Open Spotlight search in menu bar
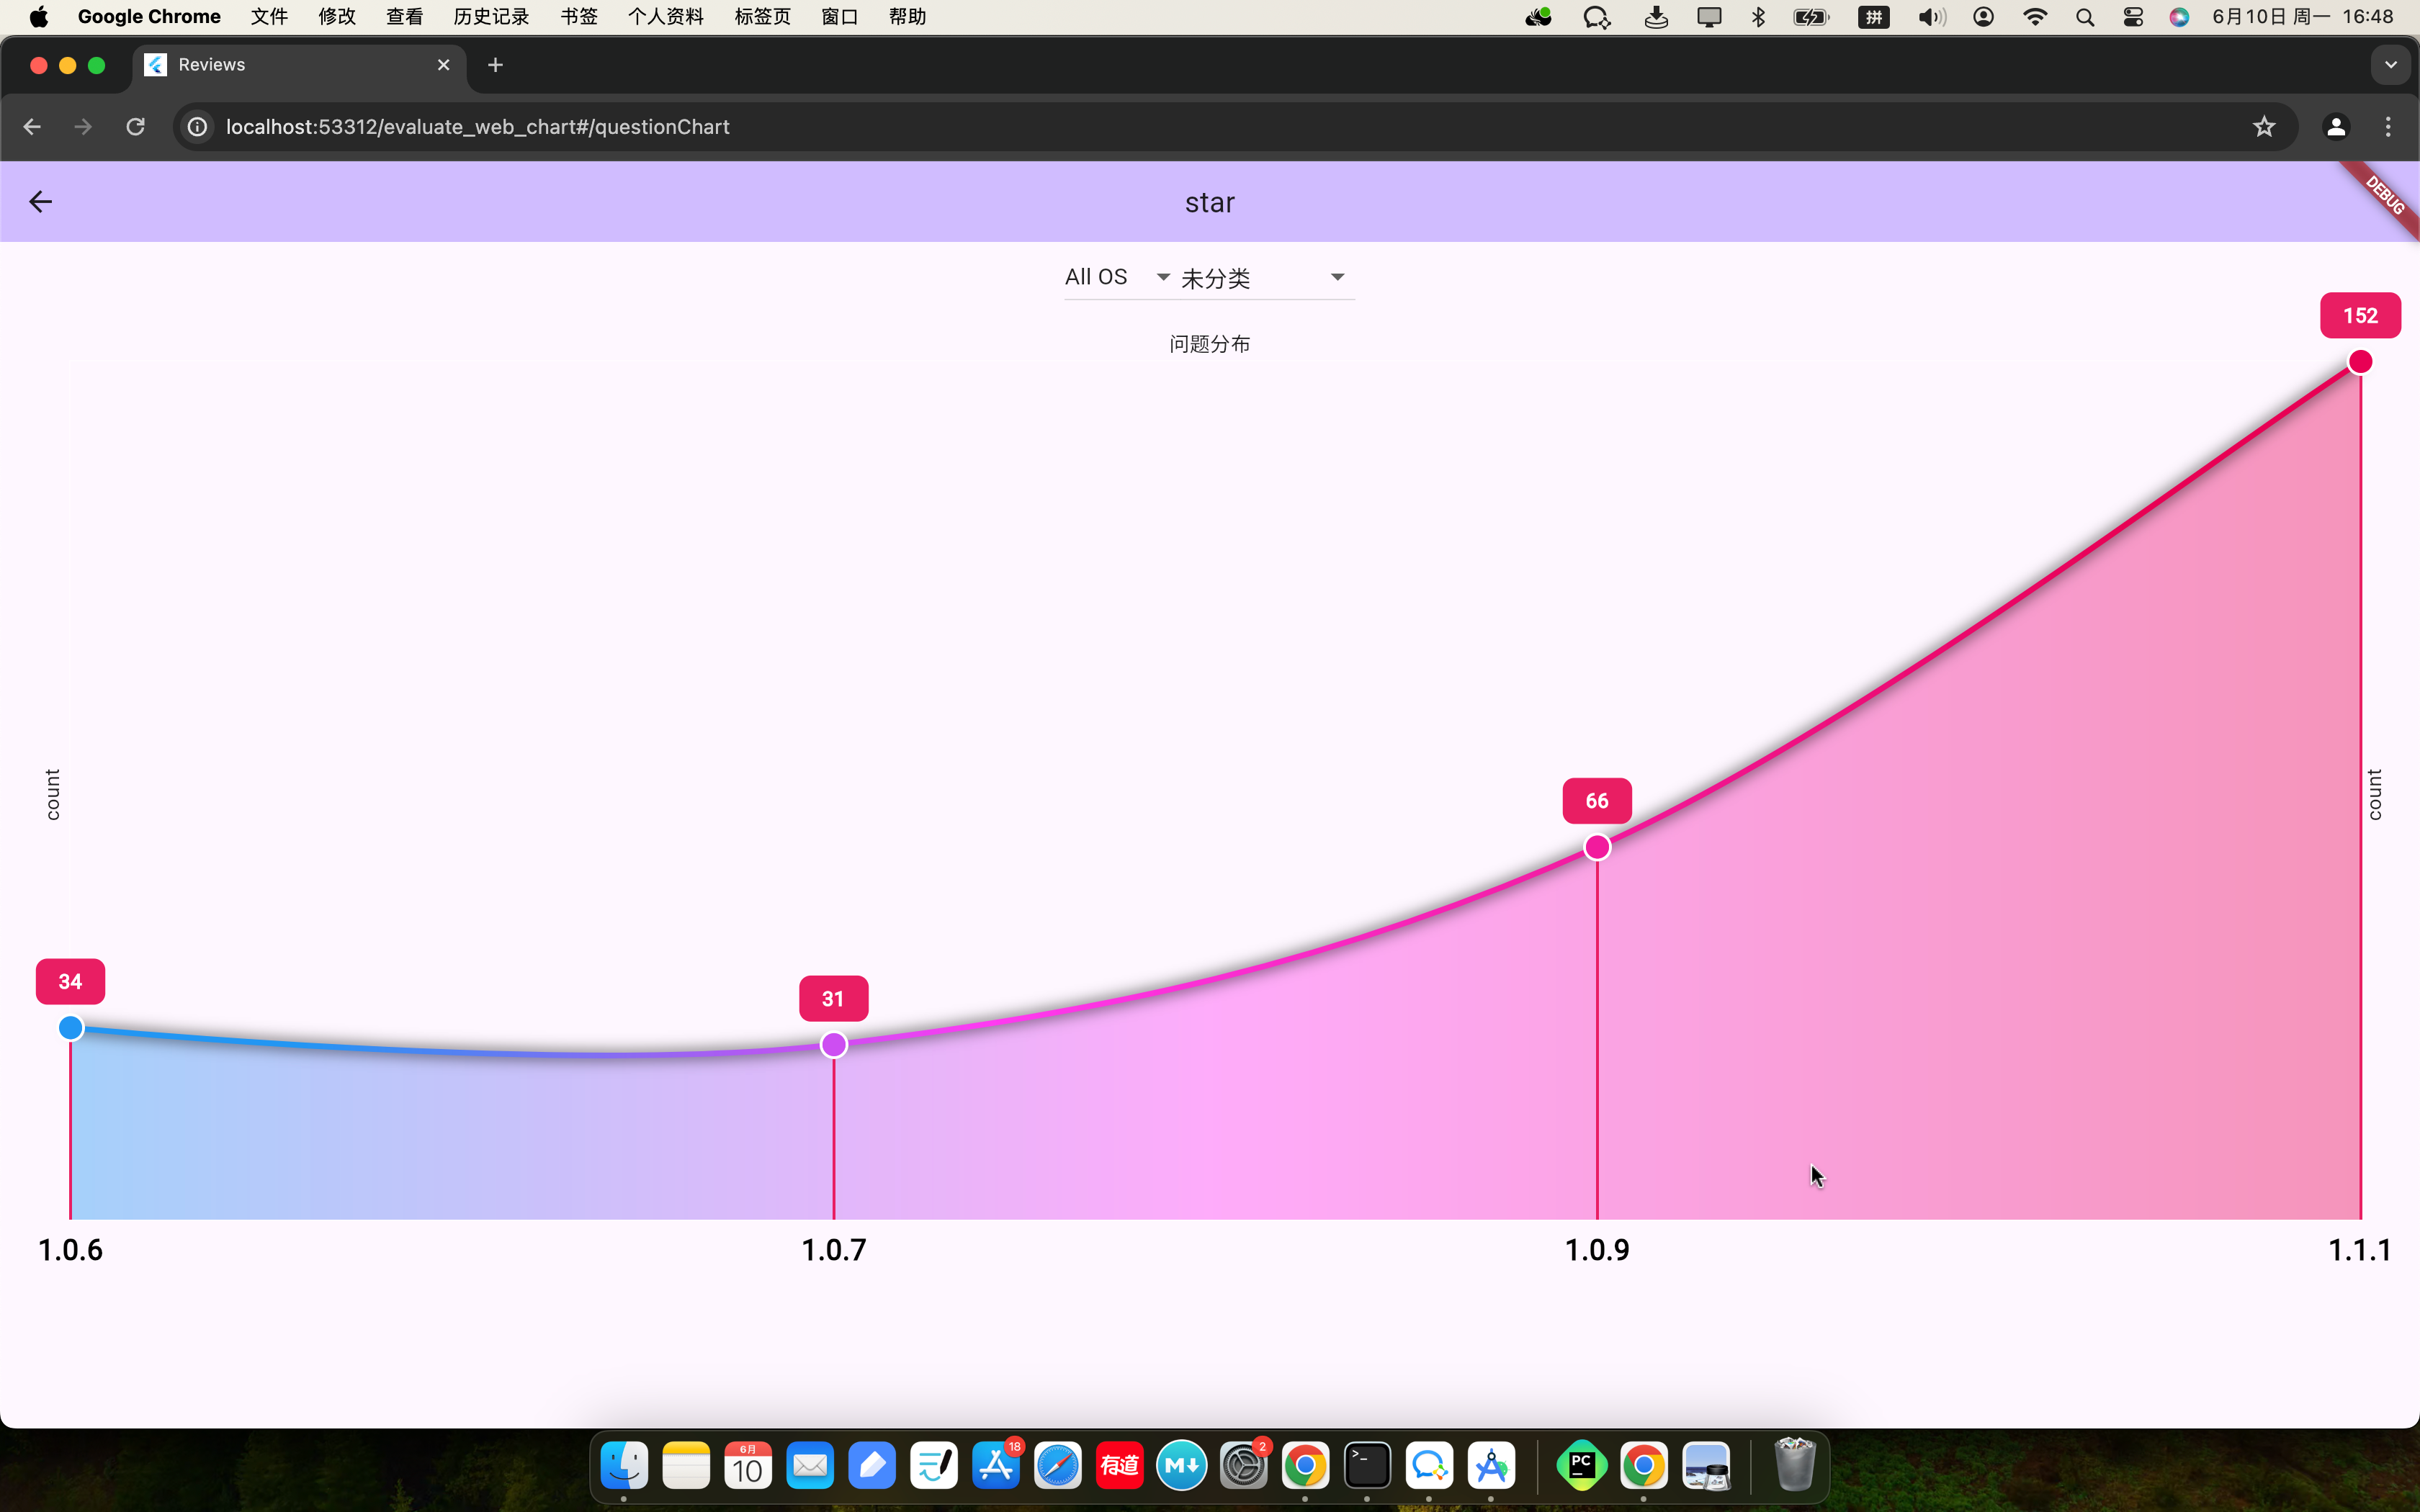The height and width of the screenshot is (1512, 2420). click(2085, 17)
